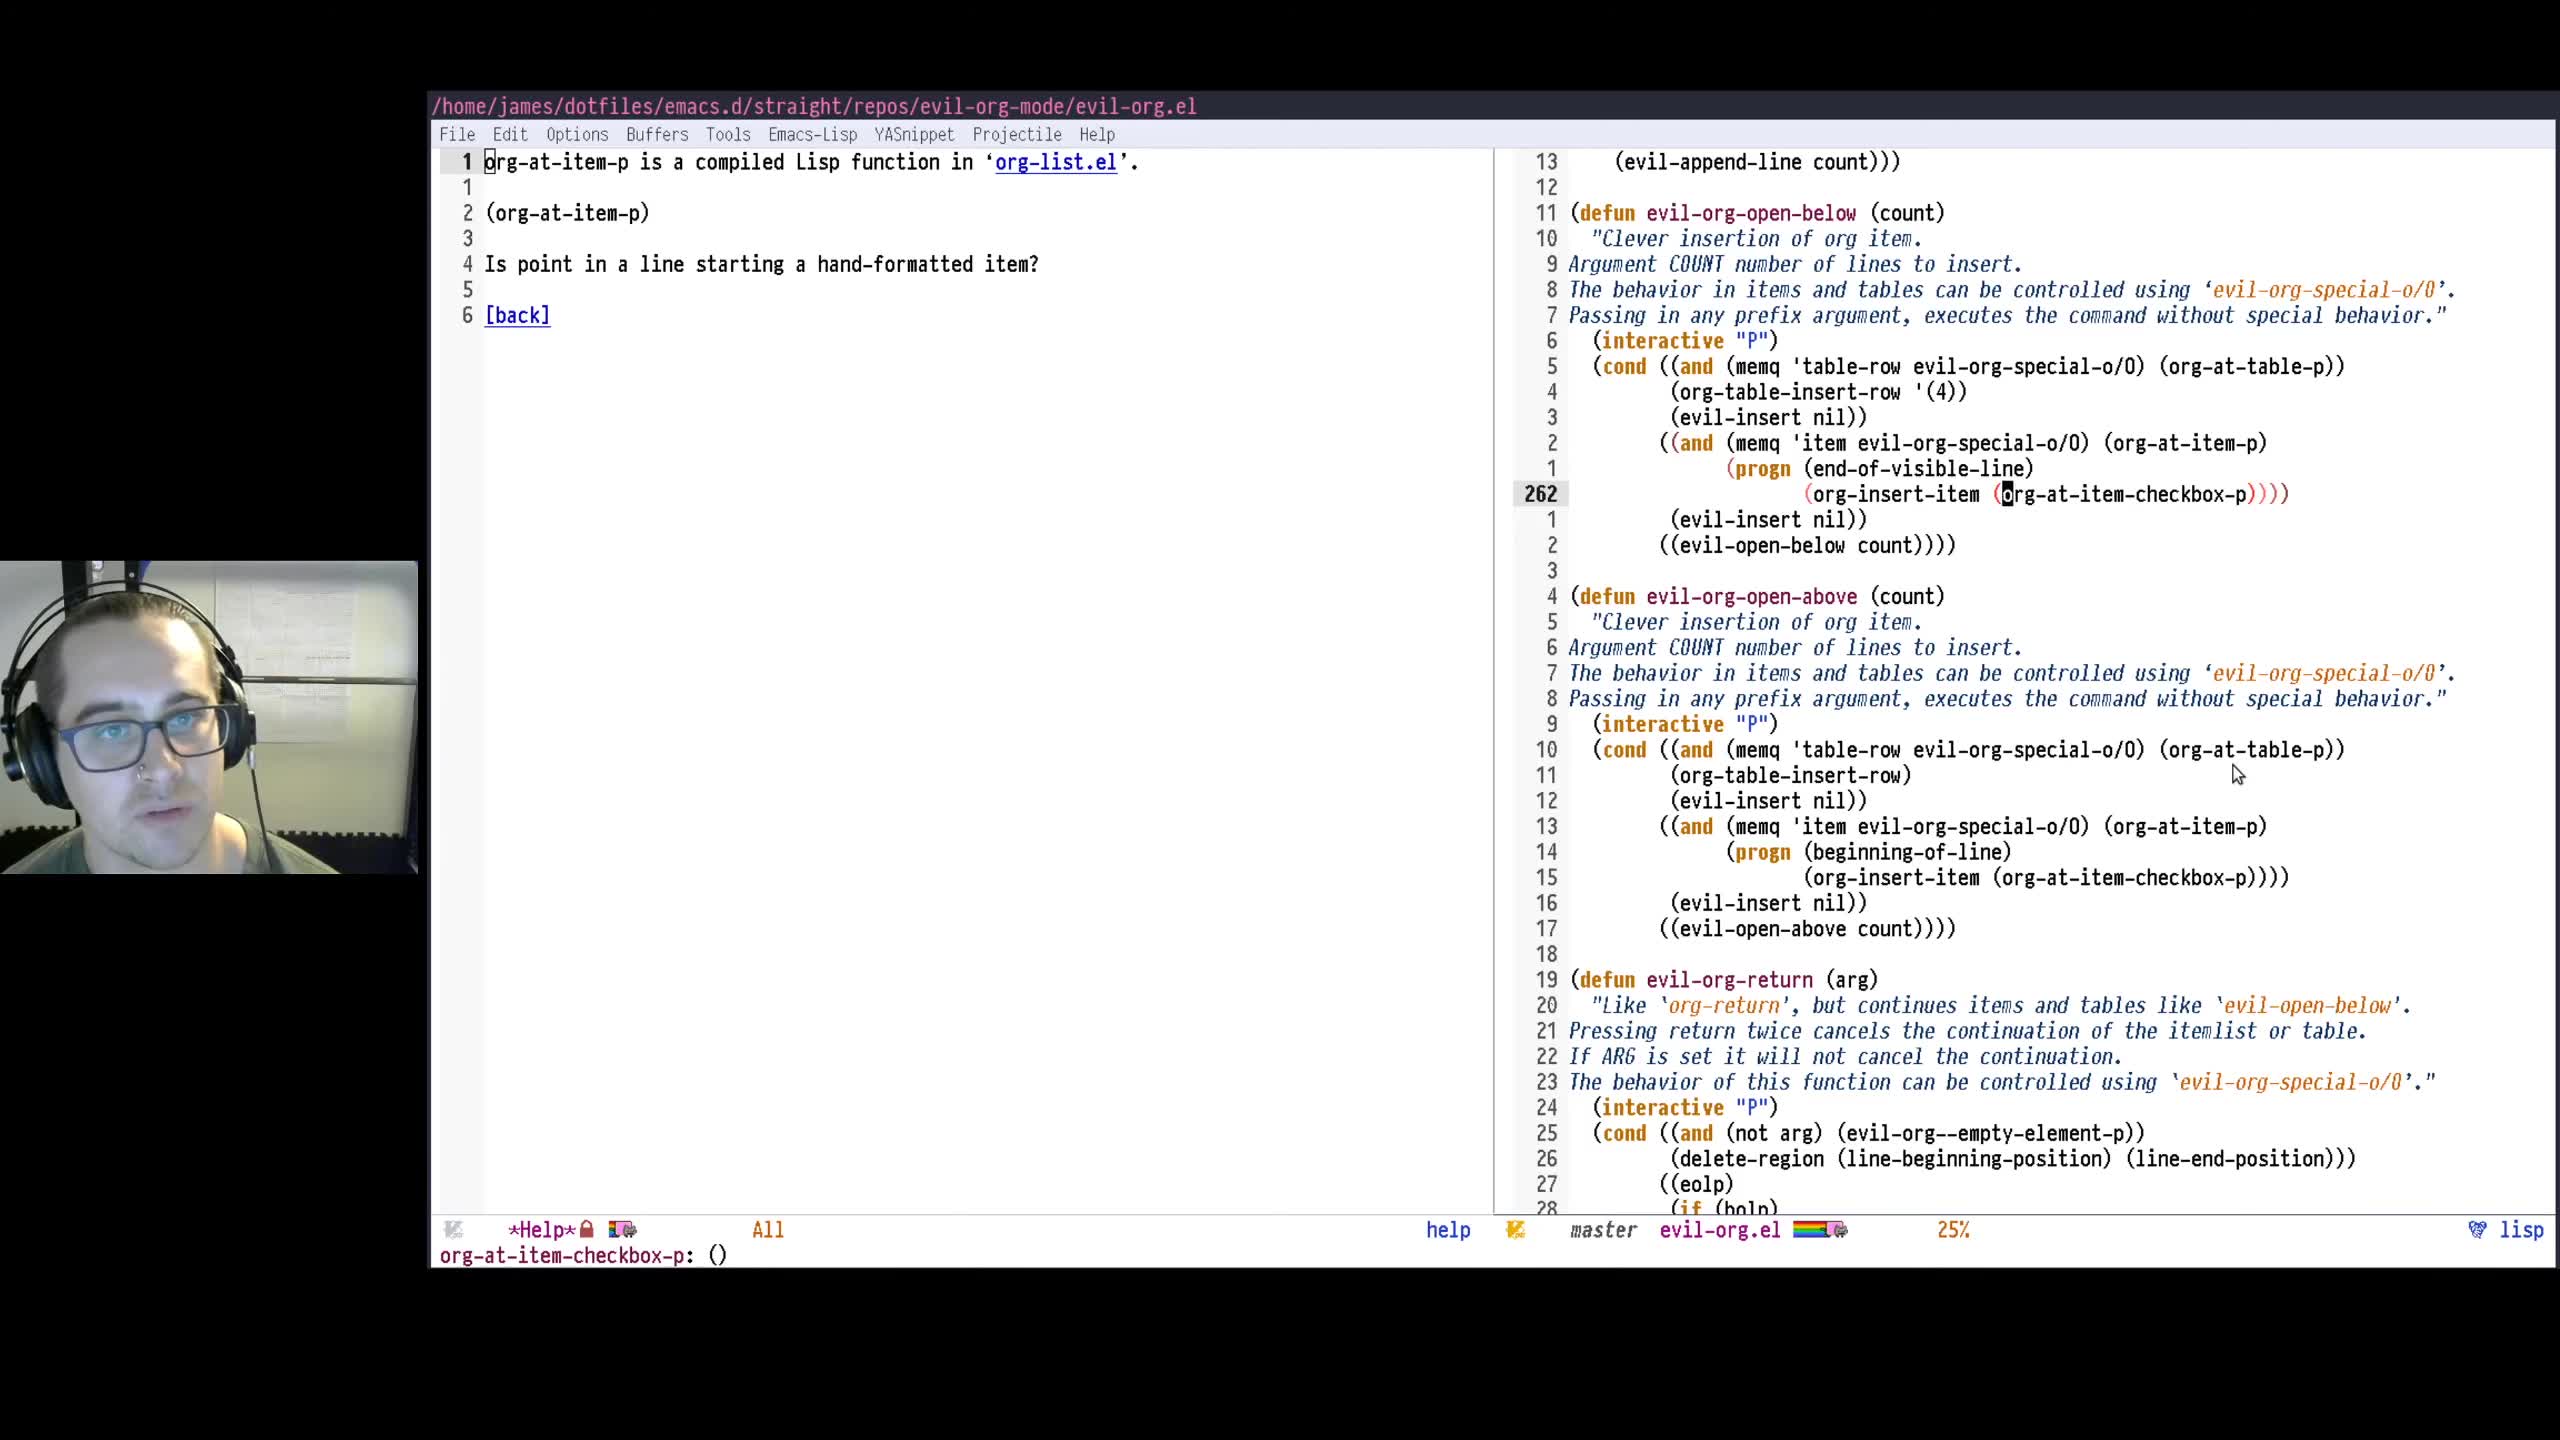The width and height of the screenshot is (2560, 1440).
Task: Open the File menu
Action: point(457,134)
